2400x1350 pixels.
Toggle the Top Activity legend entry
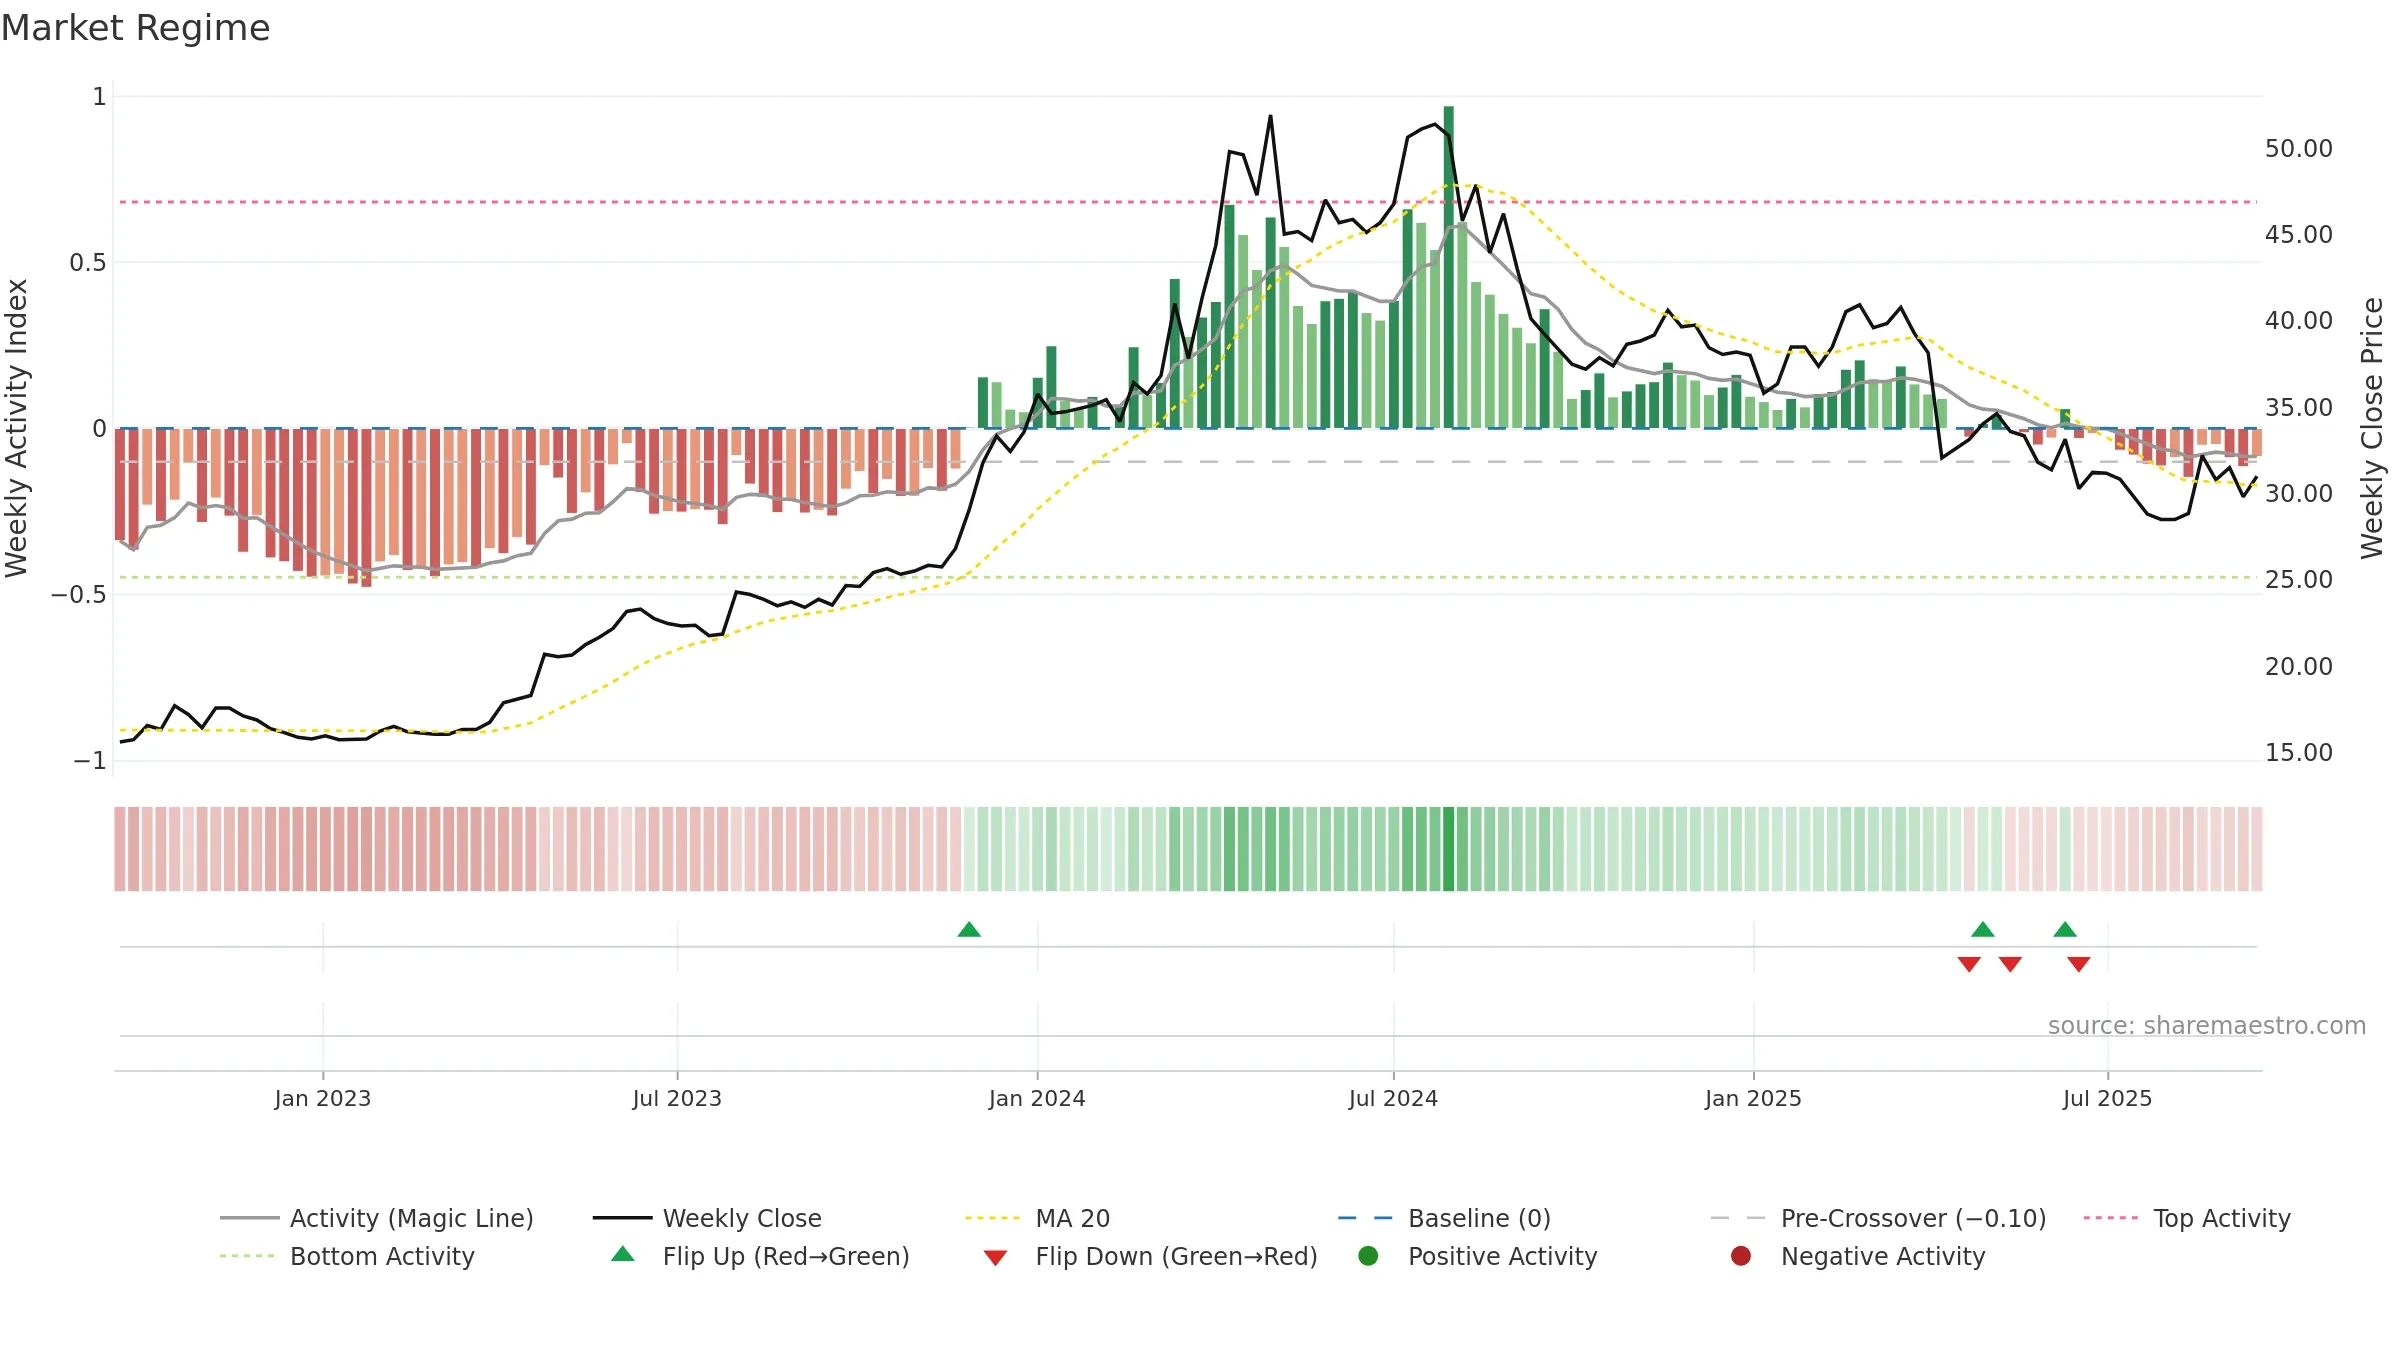coord(2187,1218)
